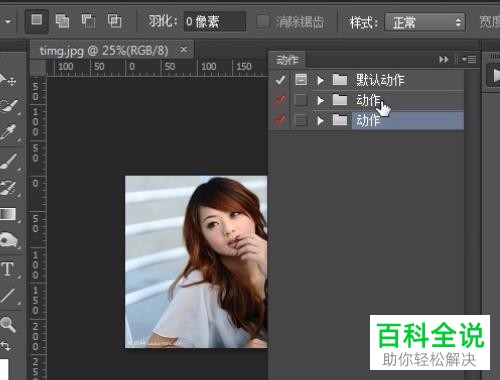The height and width of the screenshot is (380, 500).
Task: Select the Line tool
Action: pos(8,296)
